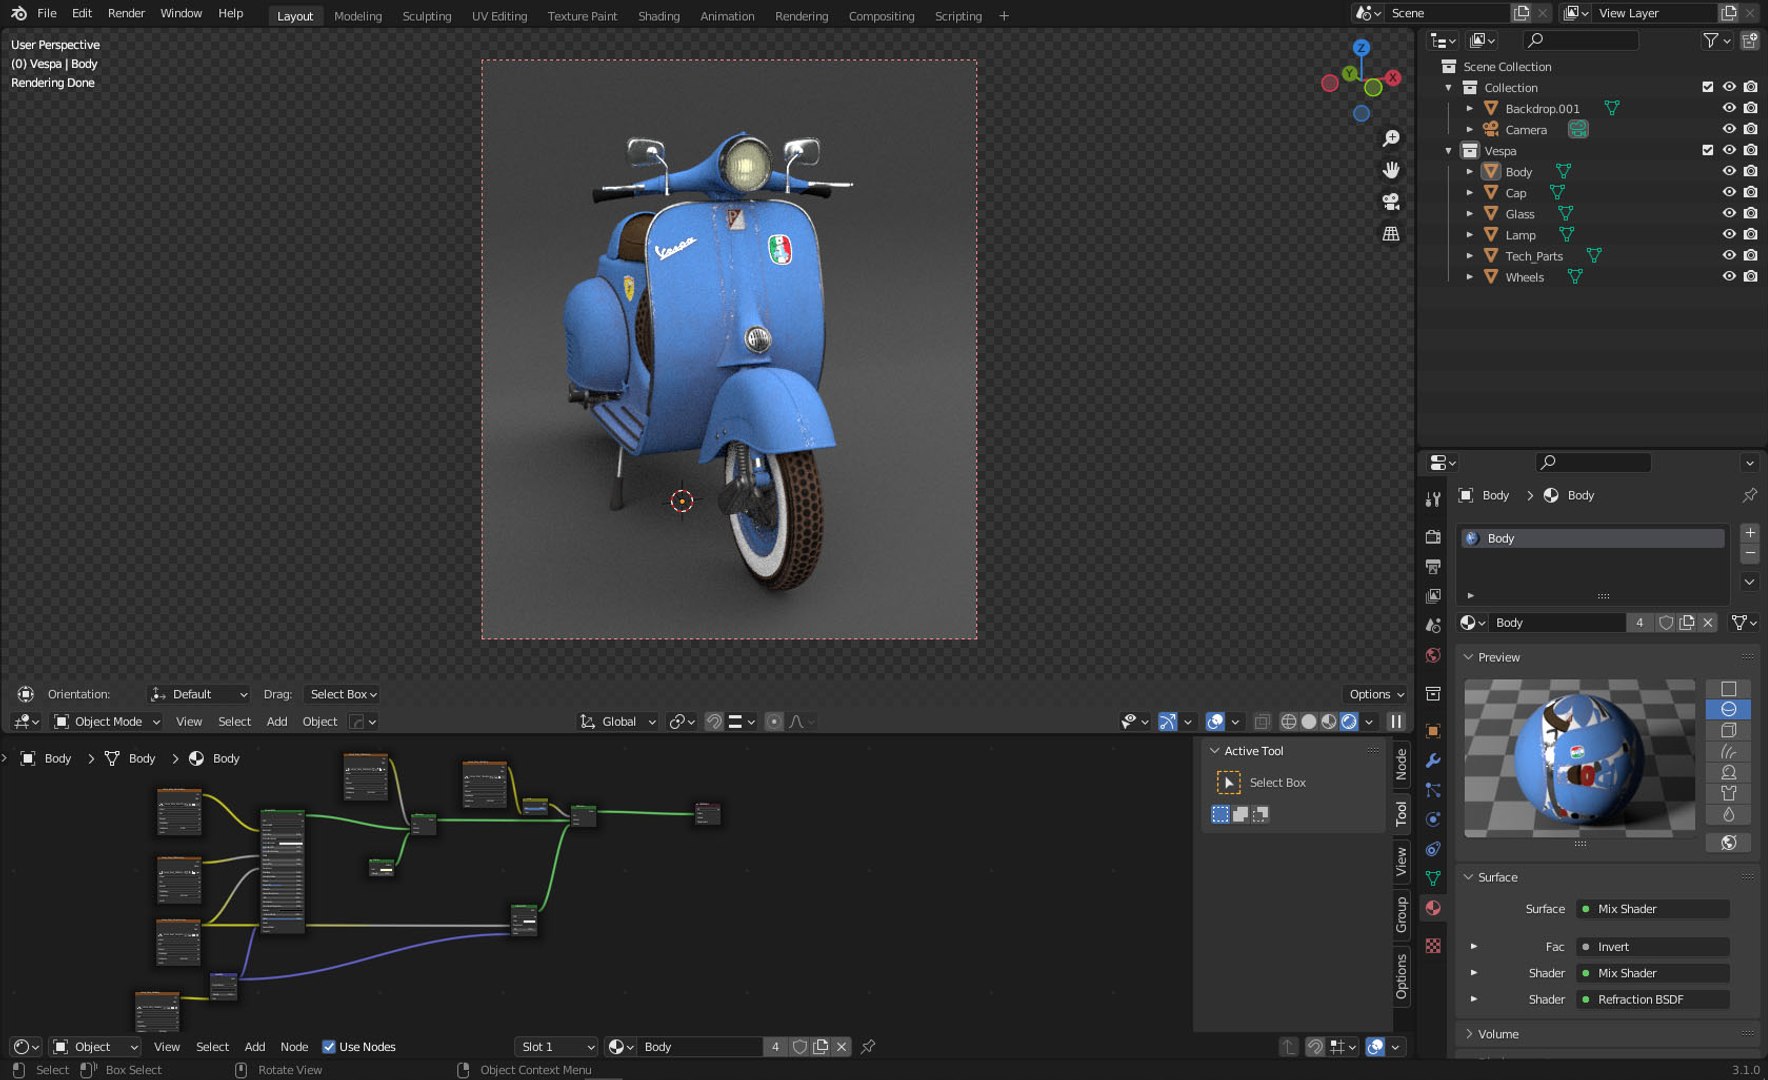Click the Select Box active tool button
This screenshot has width=1768, height=1080.
coord(1229,783)
